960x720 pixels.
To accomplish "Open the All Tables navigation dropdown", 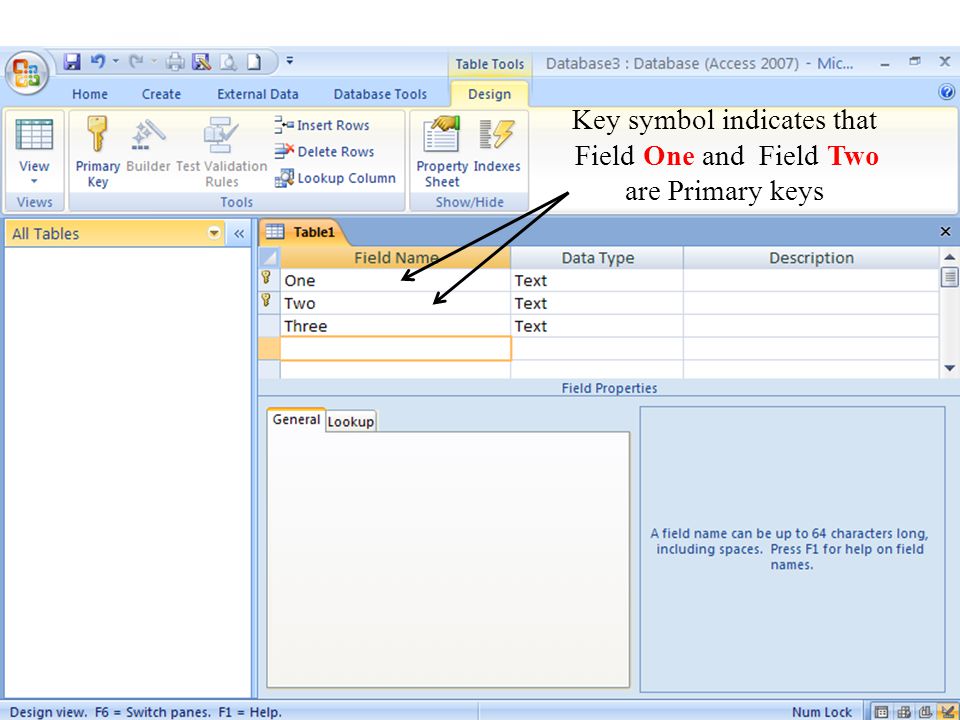I will 214,233.
